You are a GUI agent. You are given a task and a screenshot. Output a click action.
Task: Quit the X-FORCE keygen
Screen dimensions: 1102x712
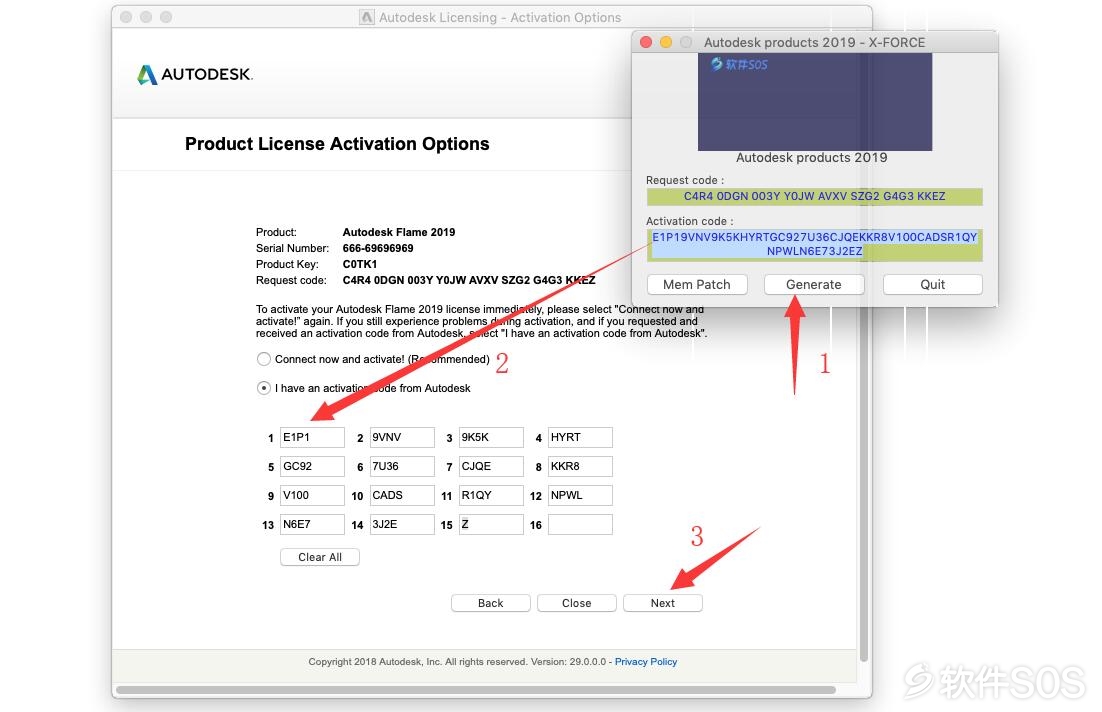pos(933,285)
